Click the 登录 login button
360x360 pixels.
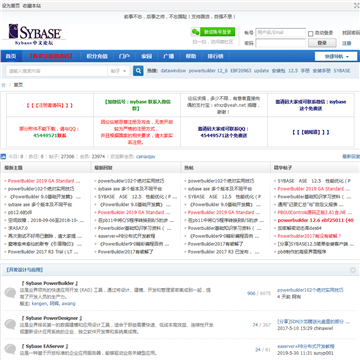322,43
